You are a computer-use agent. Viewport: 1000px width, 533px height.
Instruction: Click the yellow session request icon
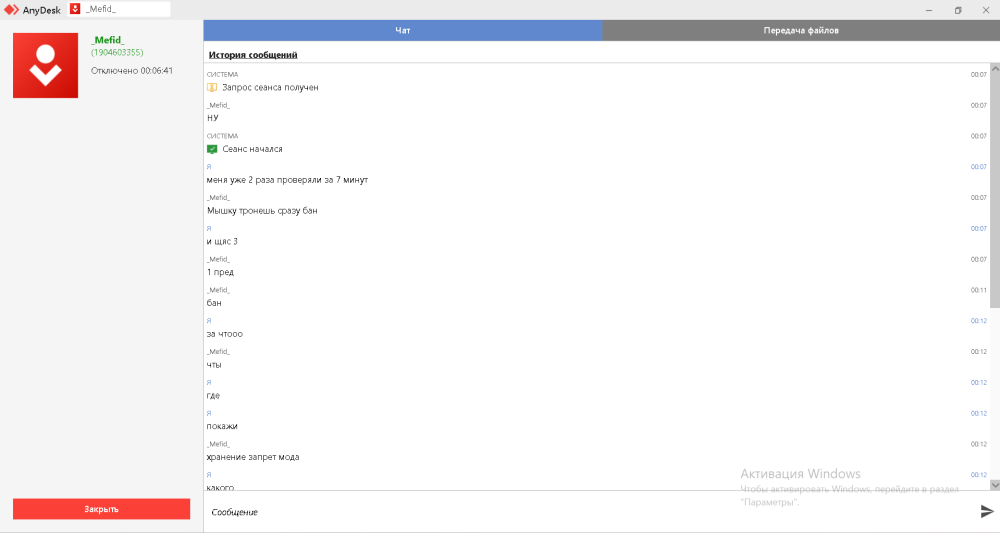click(212, 87)
